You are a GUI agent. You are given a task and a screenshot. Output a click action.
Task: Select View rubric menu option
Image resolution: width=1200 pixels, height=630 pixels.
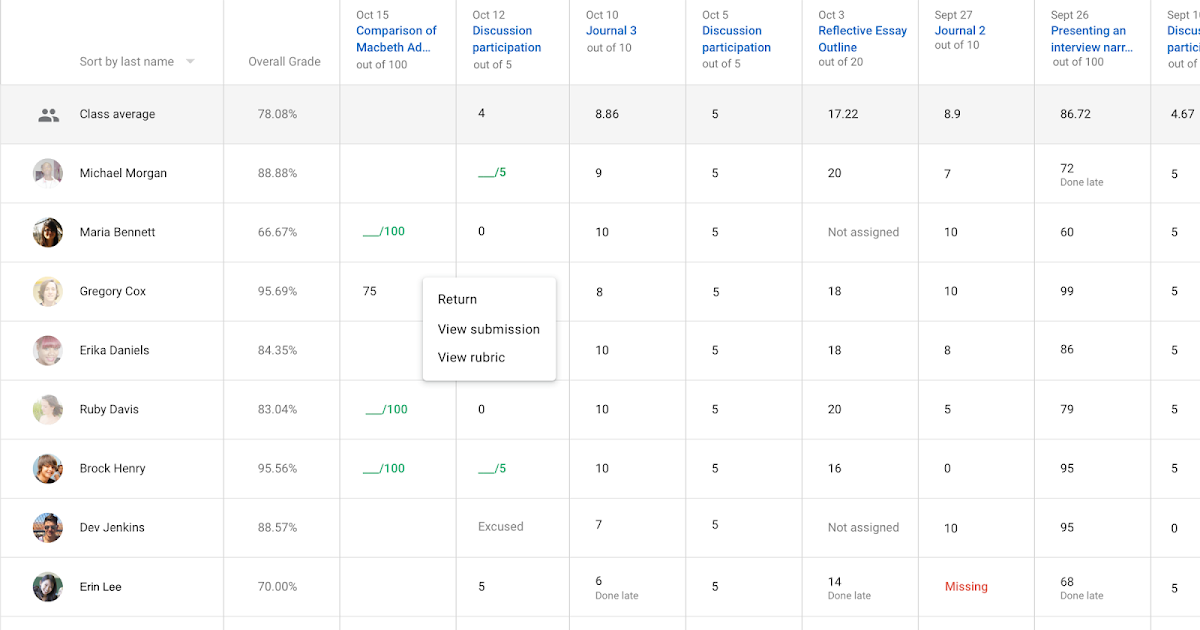click(471, 357)
